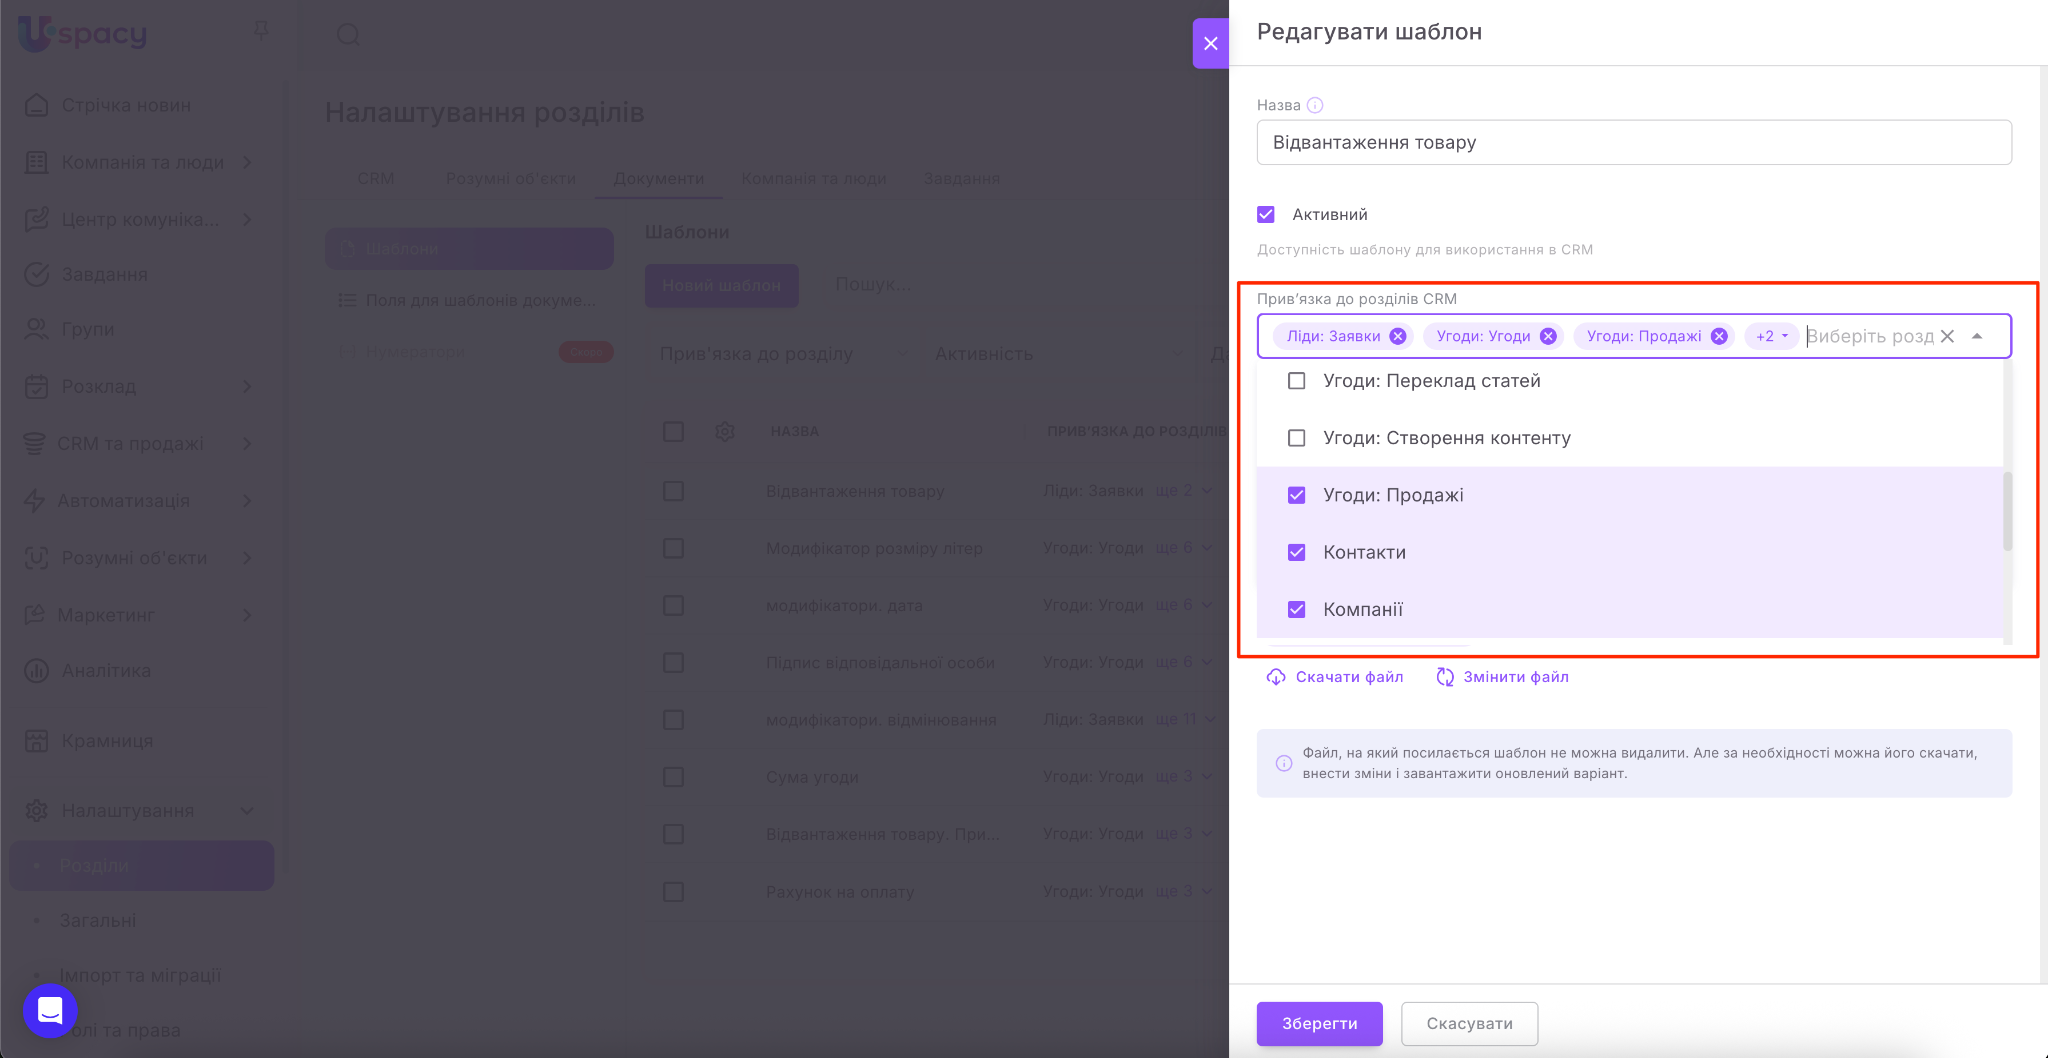Remove the 'Угоди: Продажі' tag chip
Image resolution: width=2048 pixels, height=1058 pixels.
[1719, 336]
